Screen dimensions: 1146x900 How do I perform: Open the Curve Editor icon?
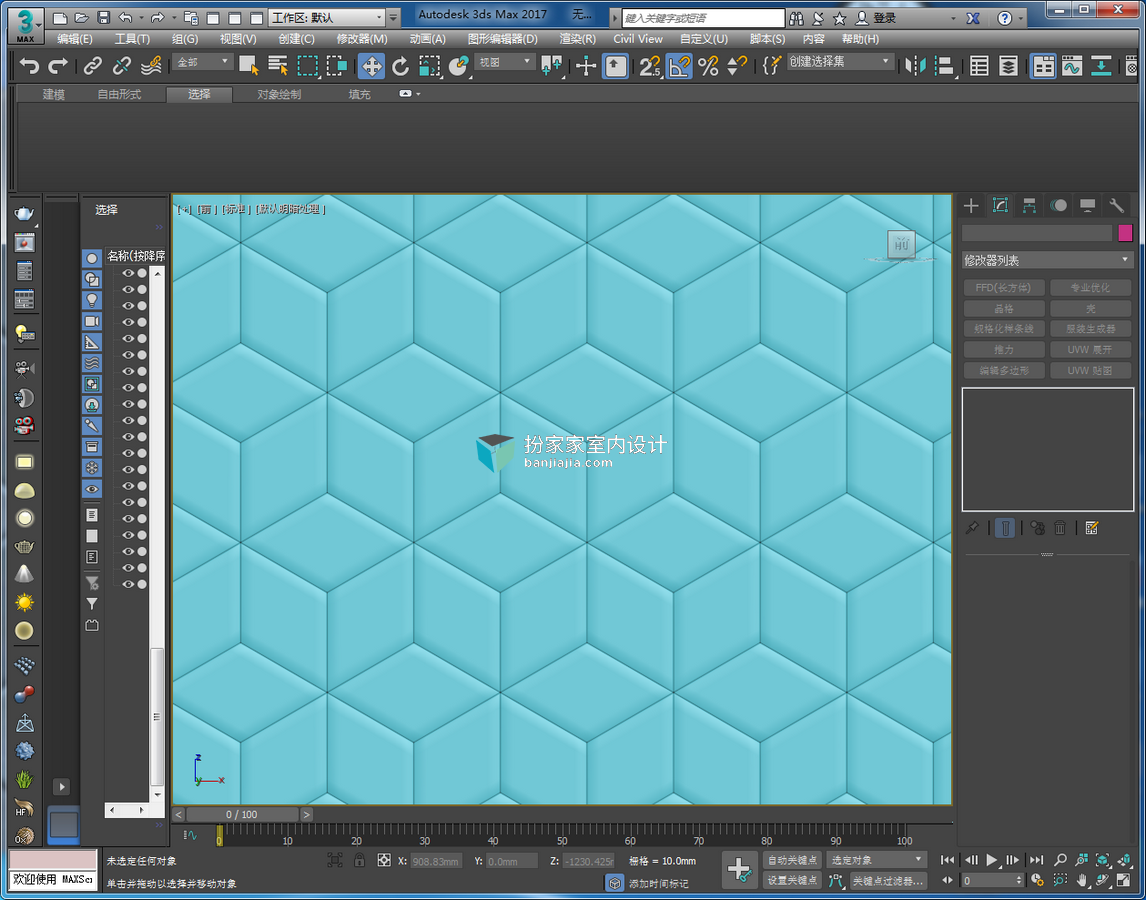1071,67
